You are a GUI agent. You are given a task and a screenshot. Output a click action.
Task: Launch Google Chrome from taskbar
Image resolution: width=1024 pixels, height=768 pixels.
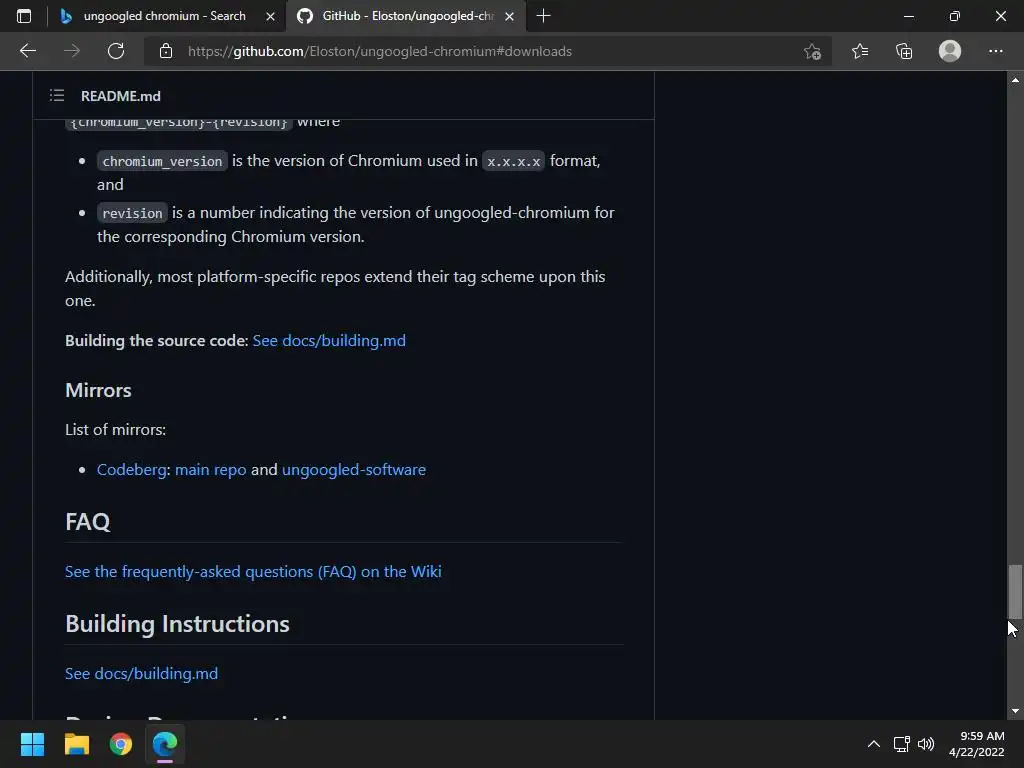pos(121,744)
